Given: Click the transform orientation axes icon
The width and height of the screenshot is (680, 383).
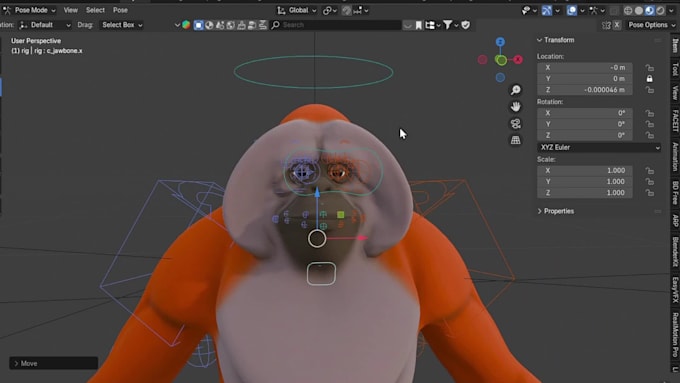Looking at the screenshot, I should [281, 10].
